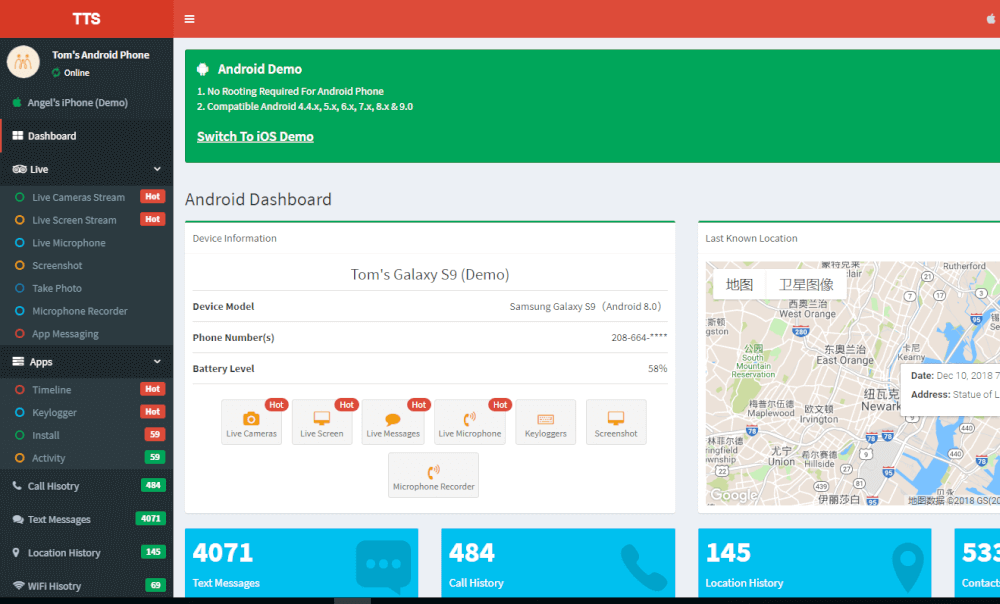Click the Screenshot icon button in Device Information
The image size is (1000, 604).
pos(616,422)
